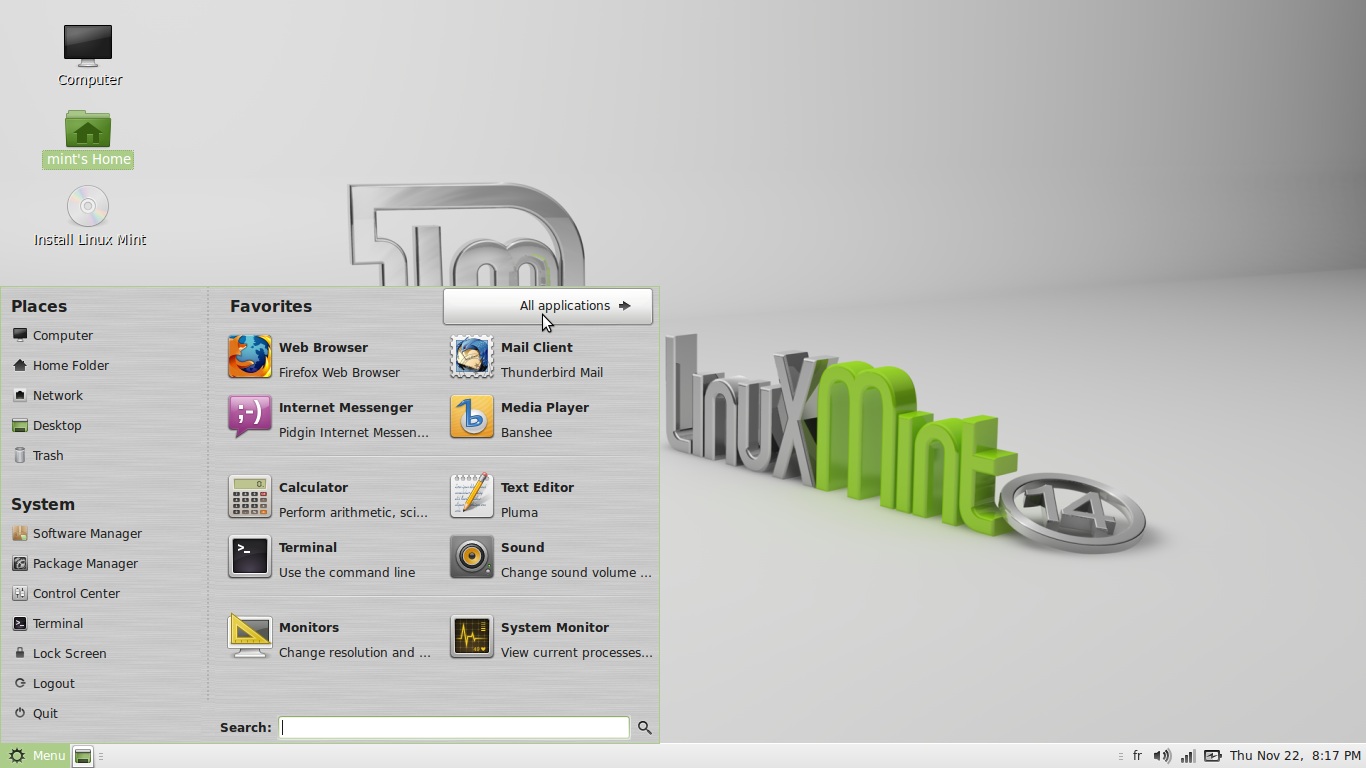Open Pluma Text Editor icon
The image size is (1366, 768).
pos(472,498)
